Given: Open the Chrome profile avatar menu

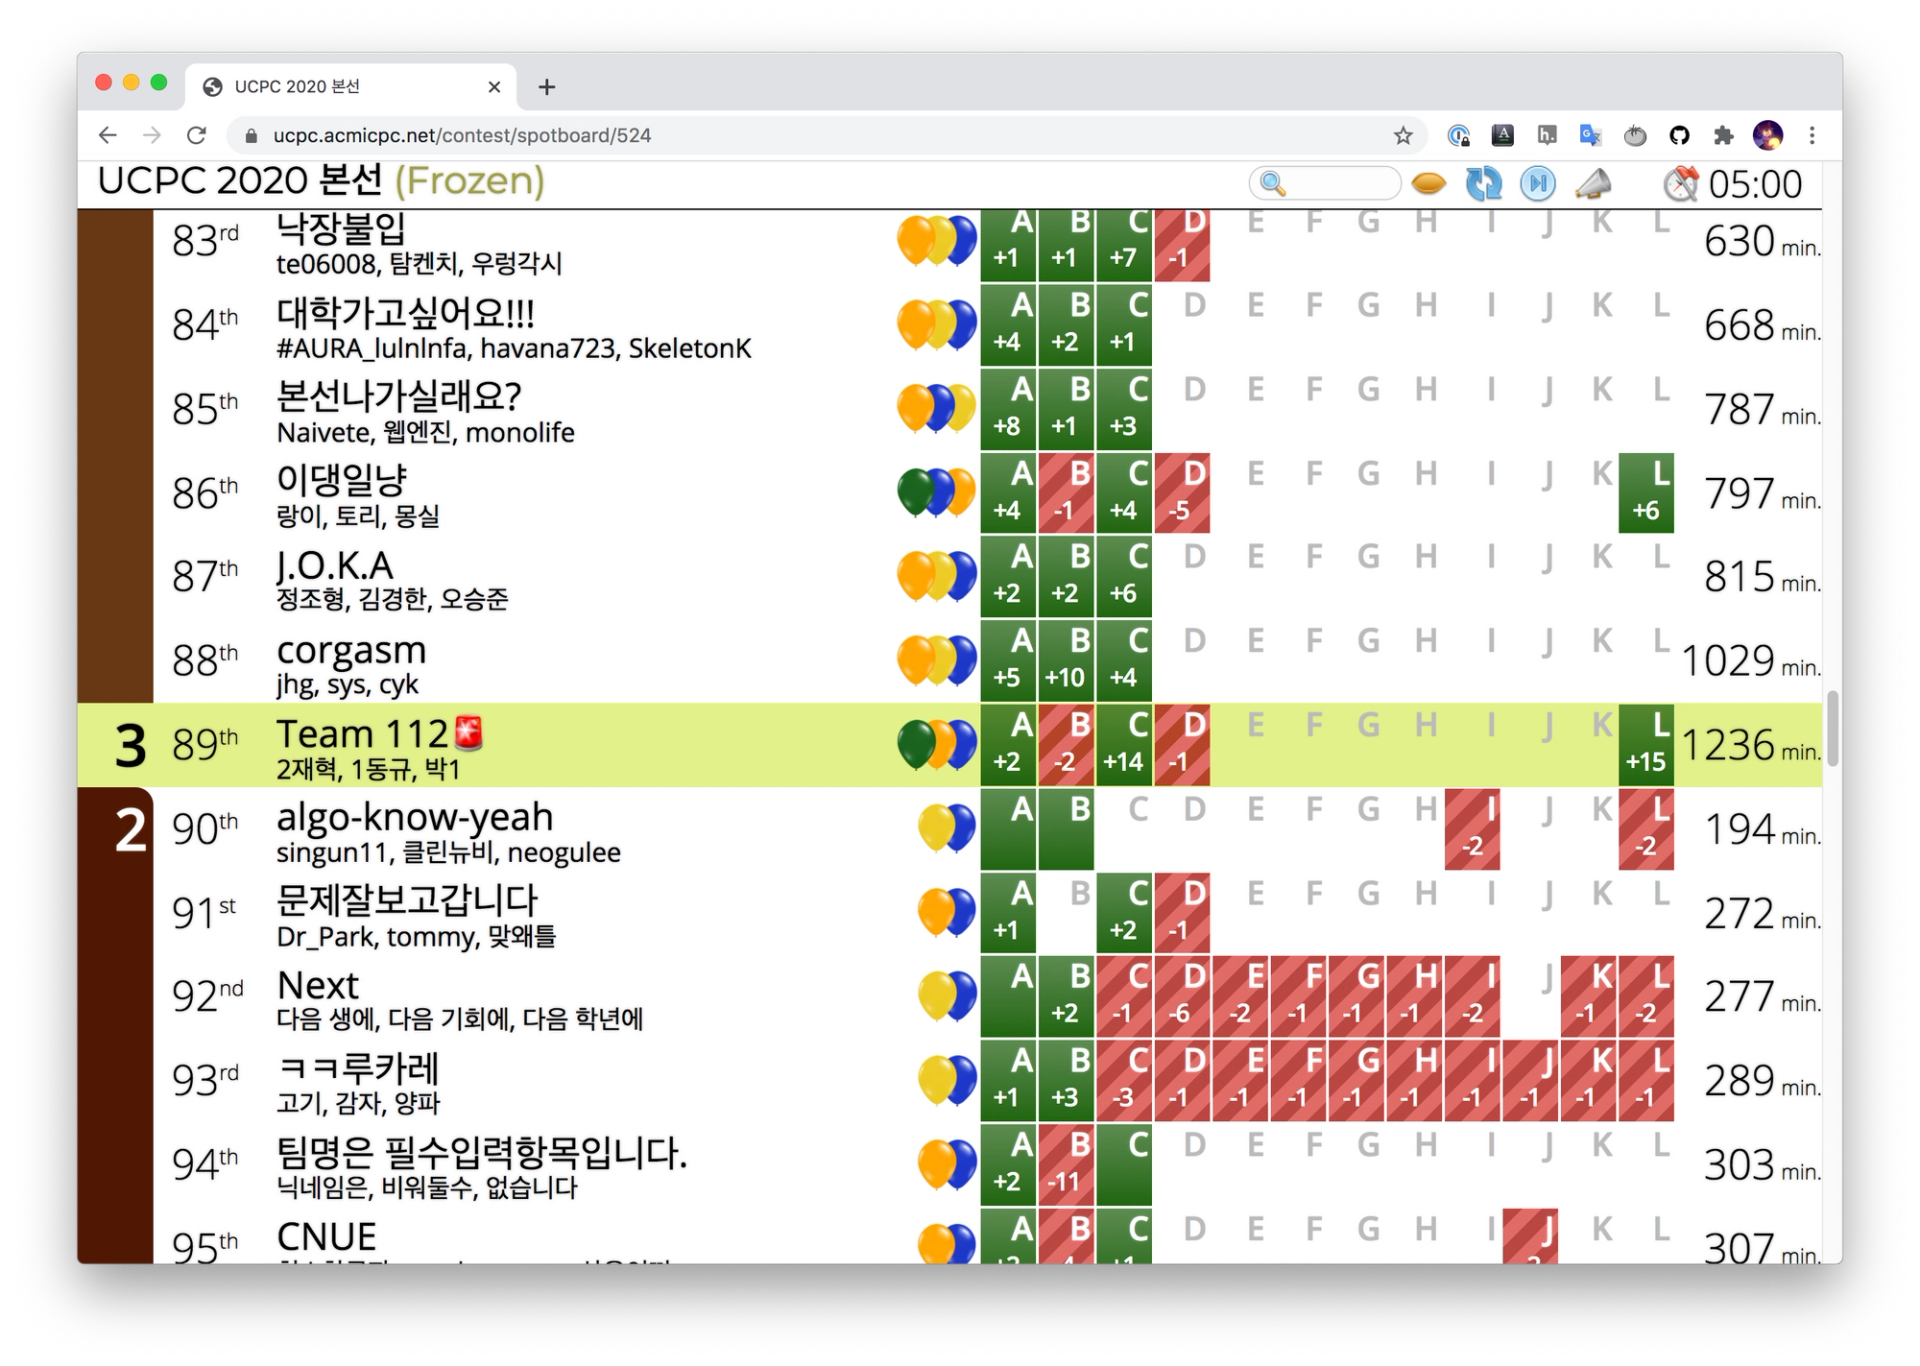Looking at the screenshot, I should pyautogui.click(x=1767, y=136).
